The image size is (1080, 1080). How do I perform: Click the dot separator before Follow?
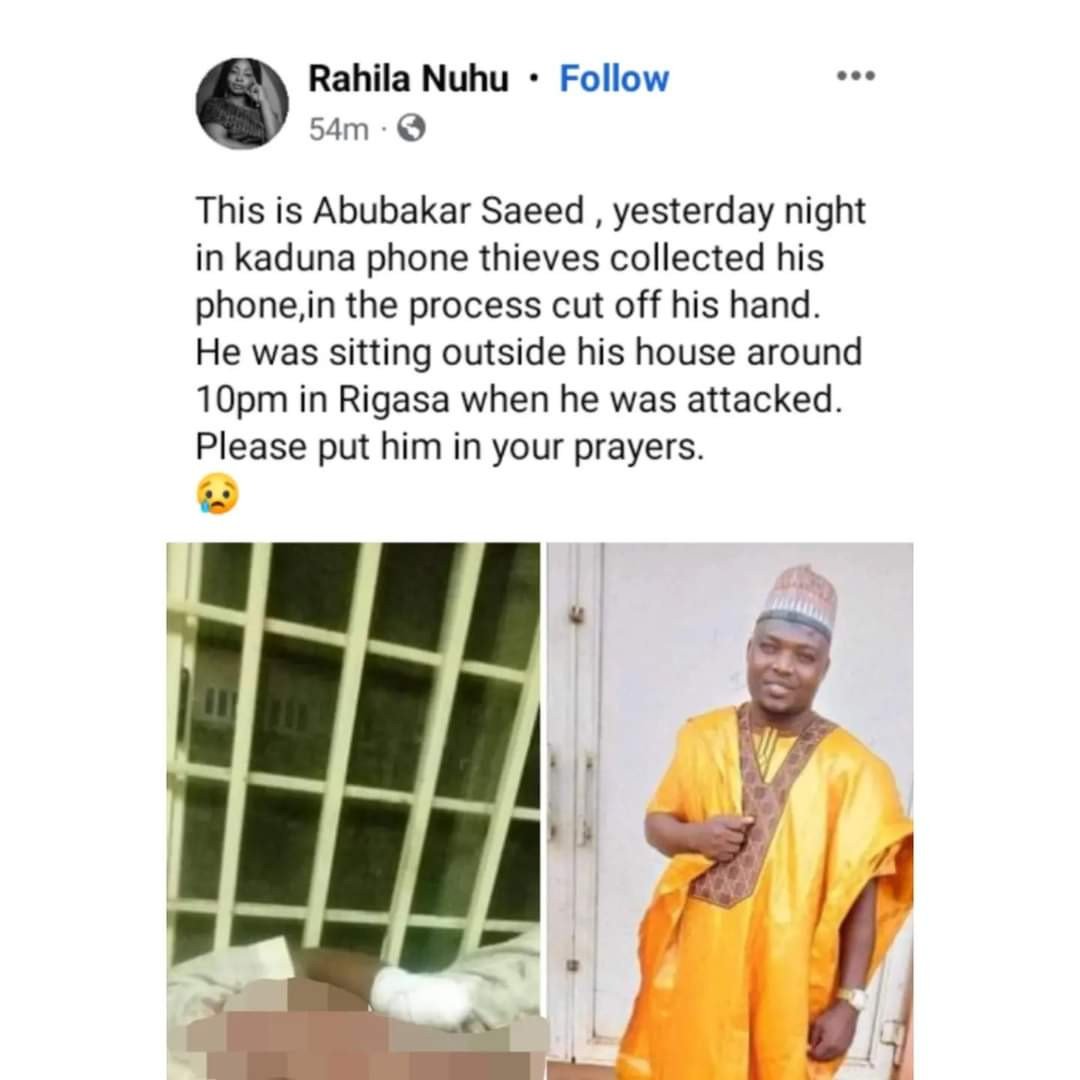tap(532, 79)
